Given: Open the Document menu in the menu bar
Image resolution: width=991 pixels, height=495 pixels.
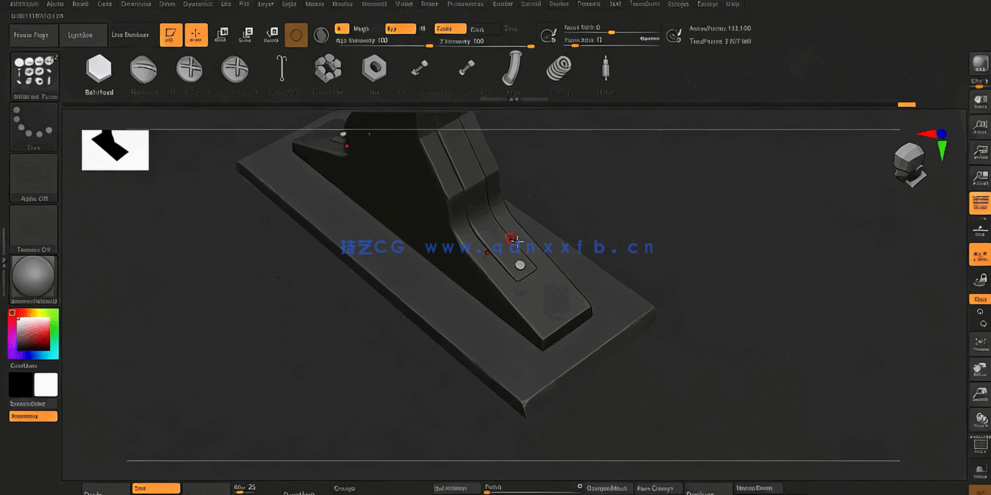Looking at the screenshot, I should 135,4.
